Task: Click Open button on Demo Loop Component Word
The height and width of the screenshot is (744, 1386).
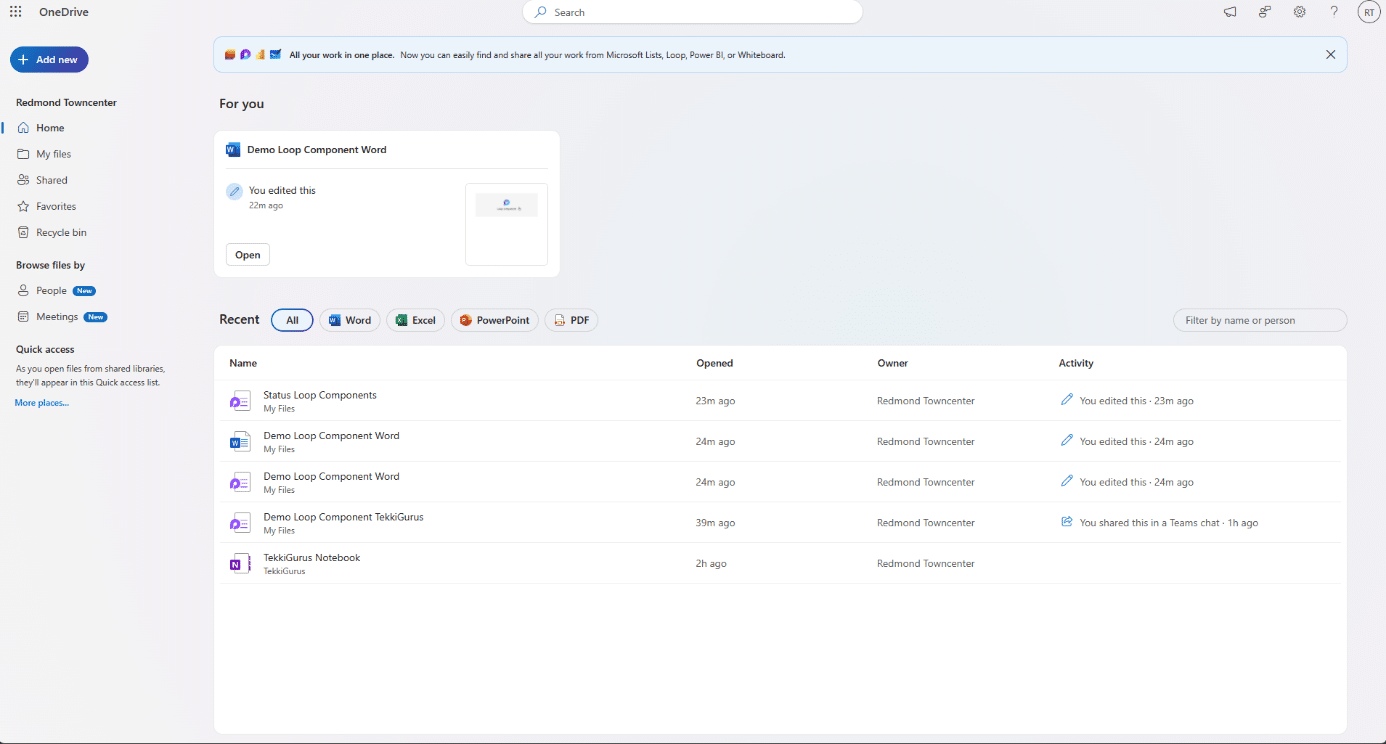Action: 247,255
